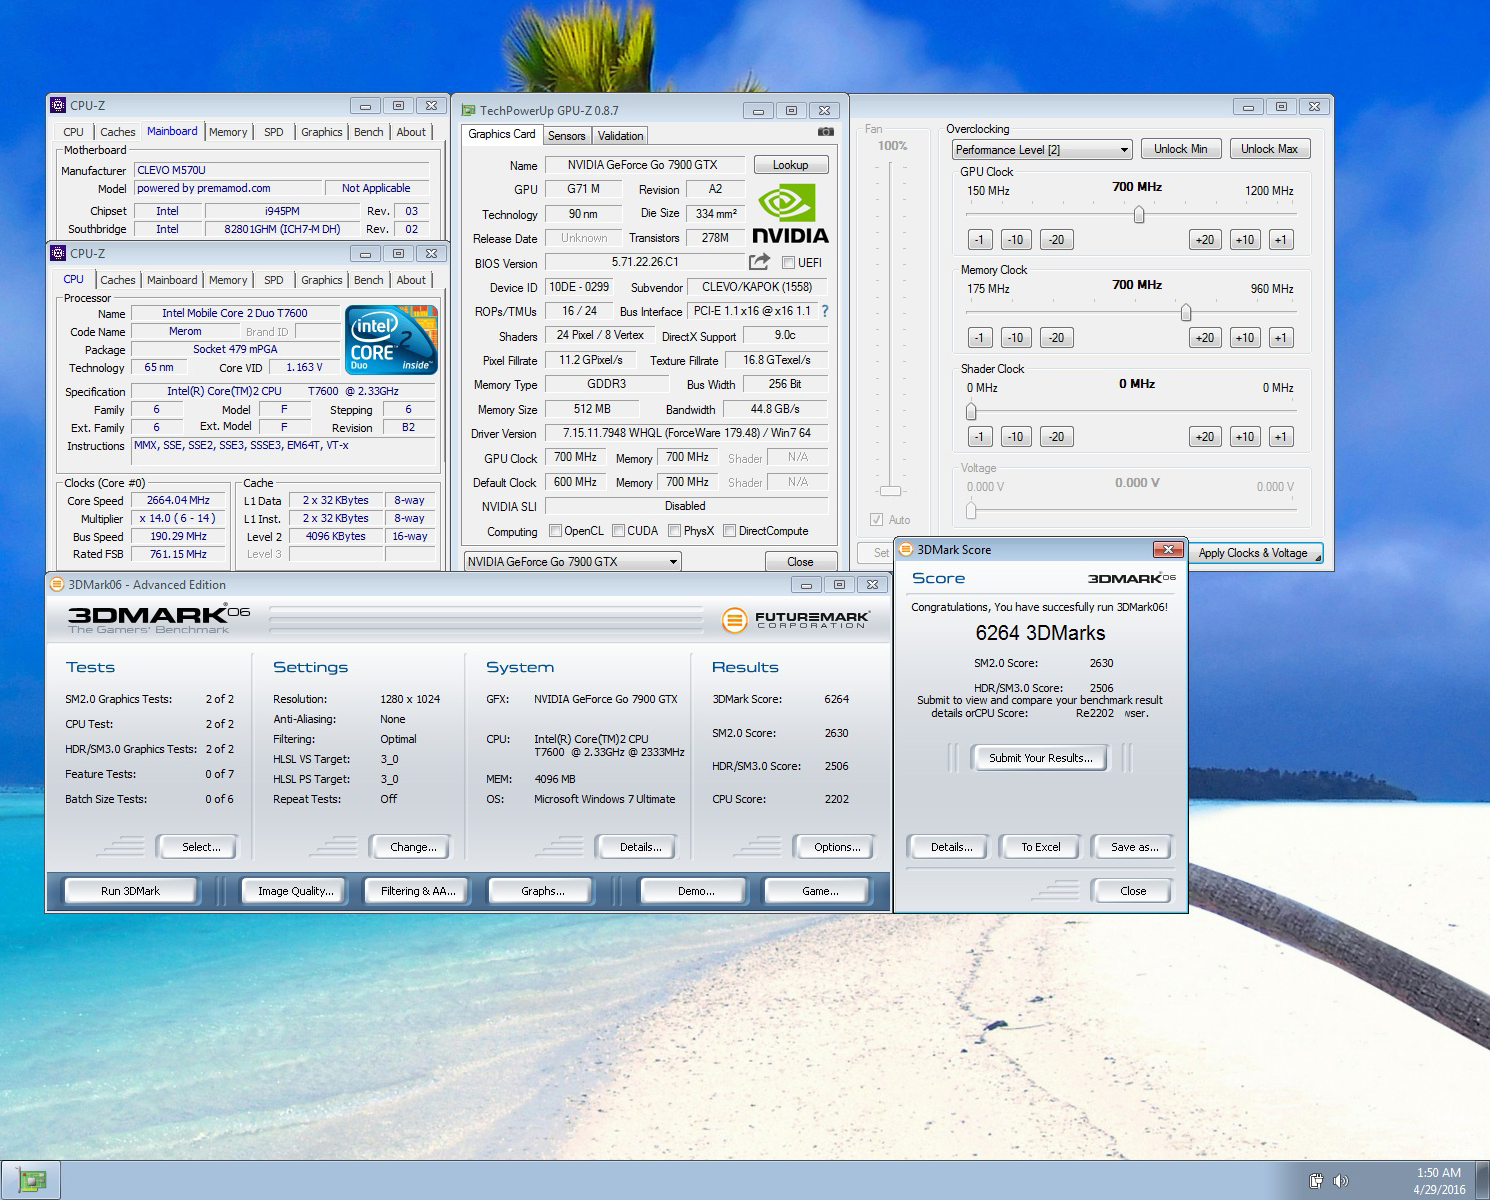Click Close in 3DMark Score window
Image resolution: width=1490 pixels, height=1200 pixels.
tap(1133, 891)
